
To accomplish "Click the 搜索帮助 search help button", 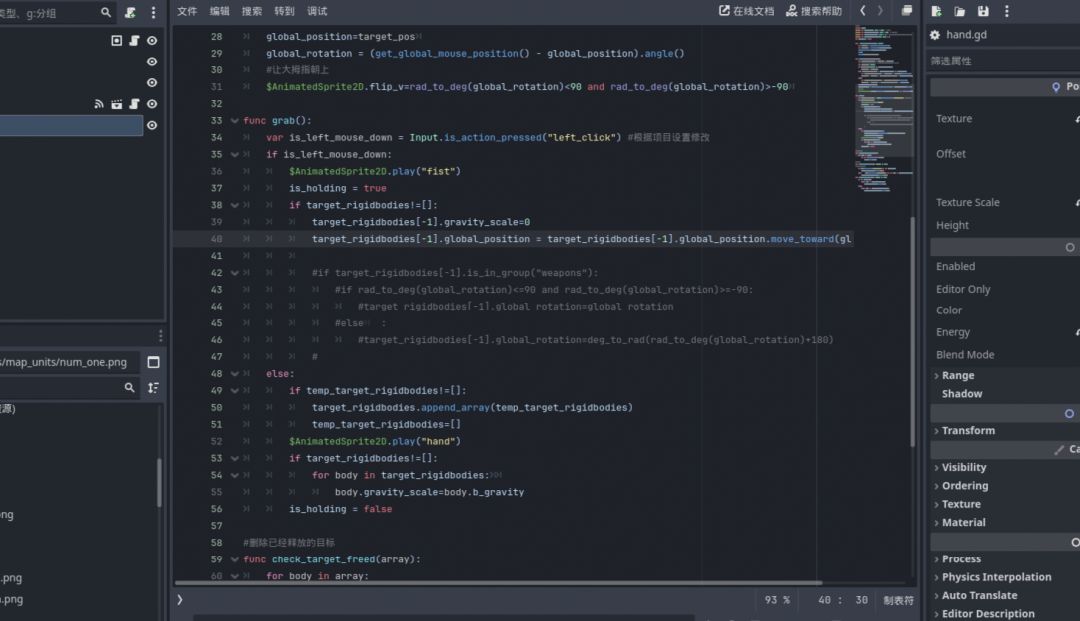I will 813,11.
